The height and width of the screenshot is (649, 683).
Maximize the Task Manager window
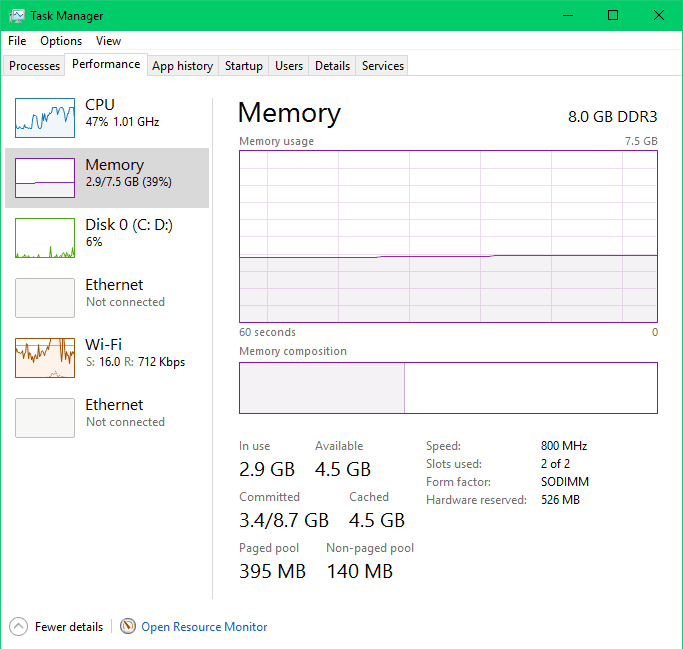coord(613,16)
